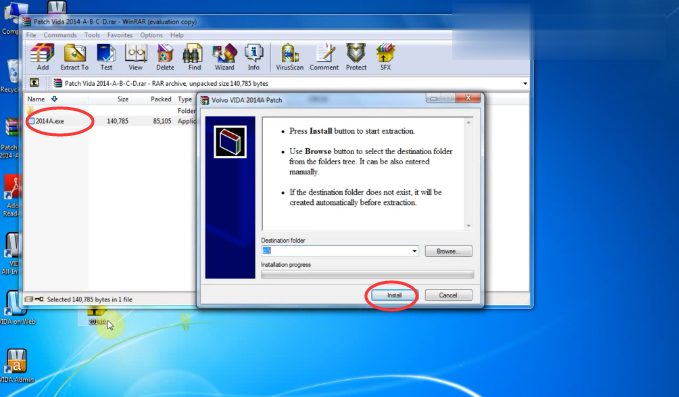This screenshot has width=679, height=397.
Task: Create an SFX archive
Action: tap(385, 57)
